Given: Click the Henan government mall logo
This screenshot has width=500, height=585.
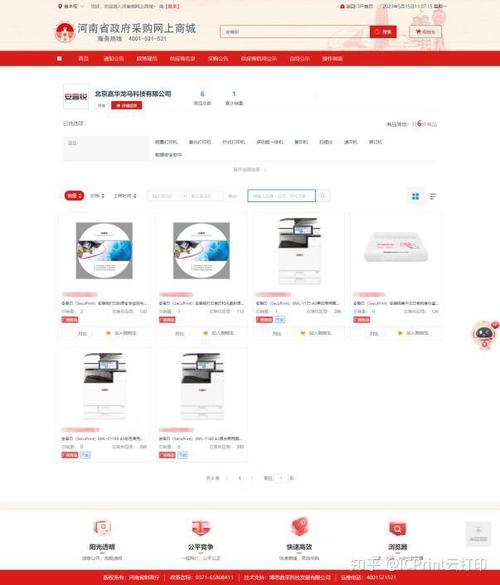Looking at the screenshot, I should tap(65, 32).
